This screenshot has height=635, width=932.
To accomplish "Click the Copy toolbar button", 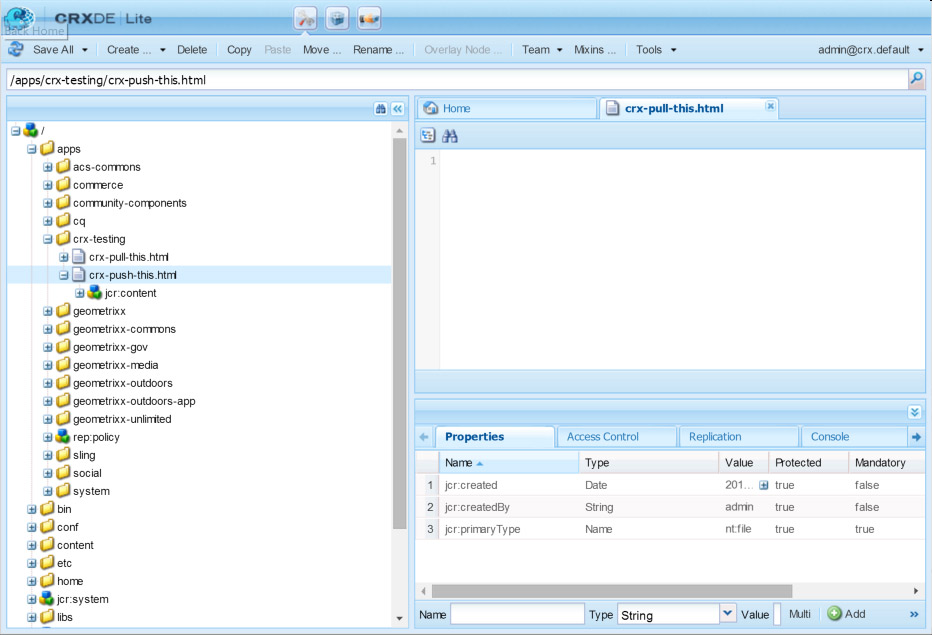I will (239, 50).
